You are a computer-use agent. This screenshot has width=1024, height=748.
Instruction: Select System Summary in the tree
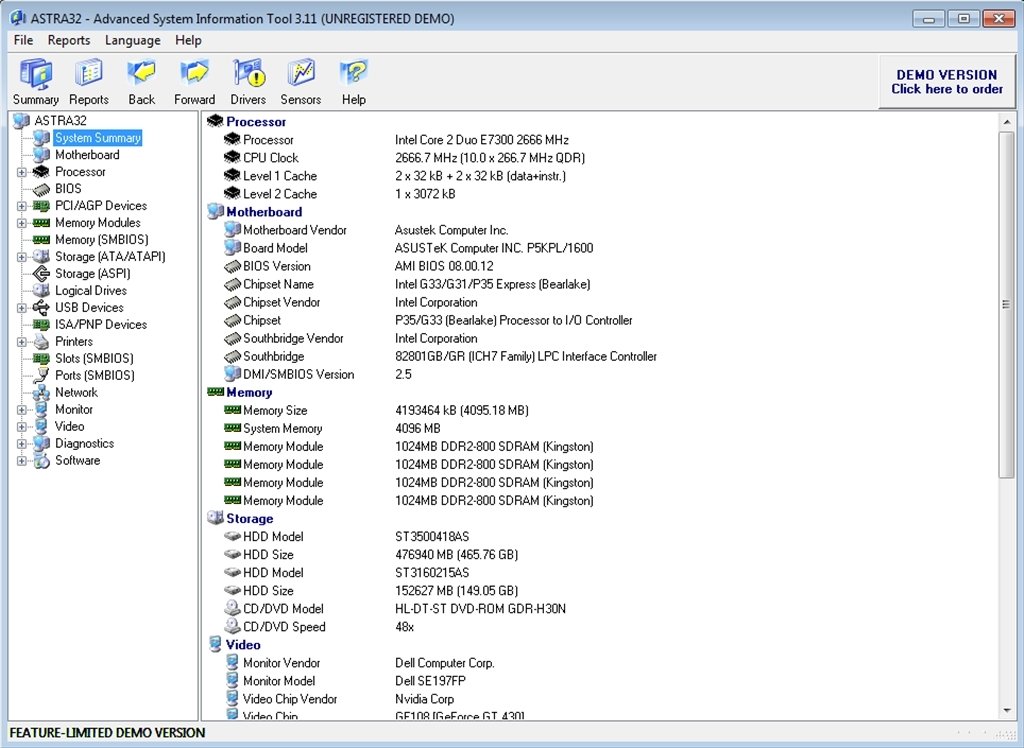(x=97, y=138)
